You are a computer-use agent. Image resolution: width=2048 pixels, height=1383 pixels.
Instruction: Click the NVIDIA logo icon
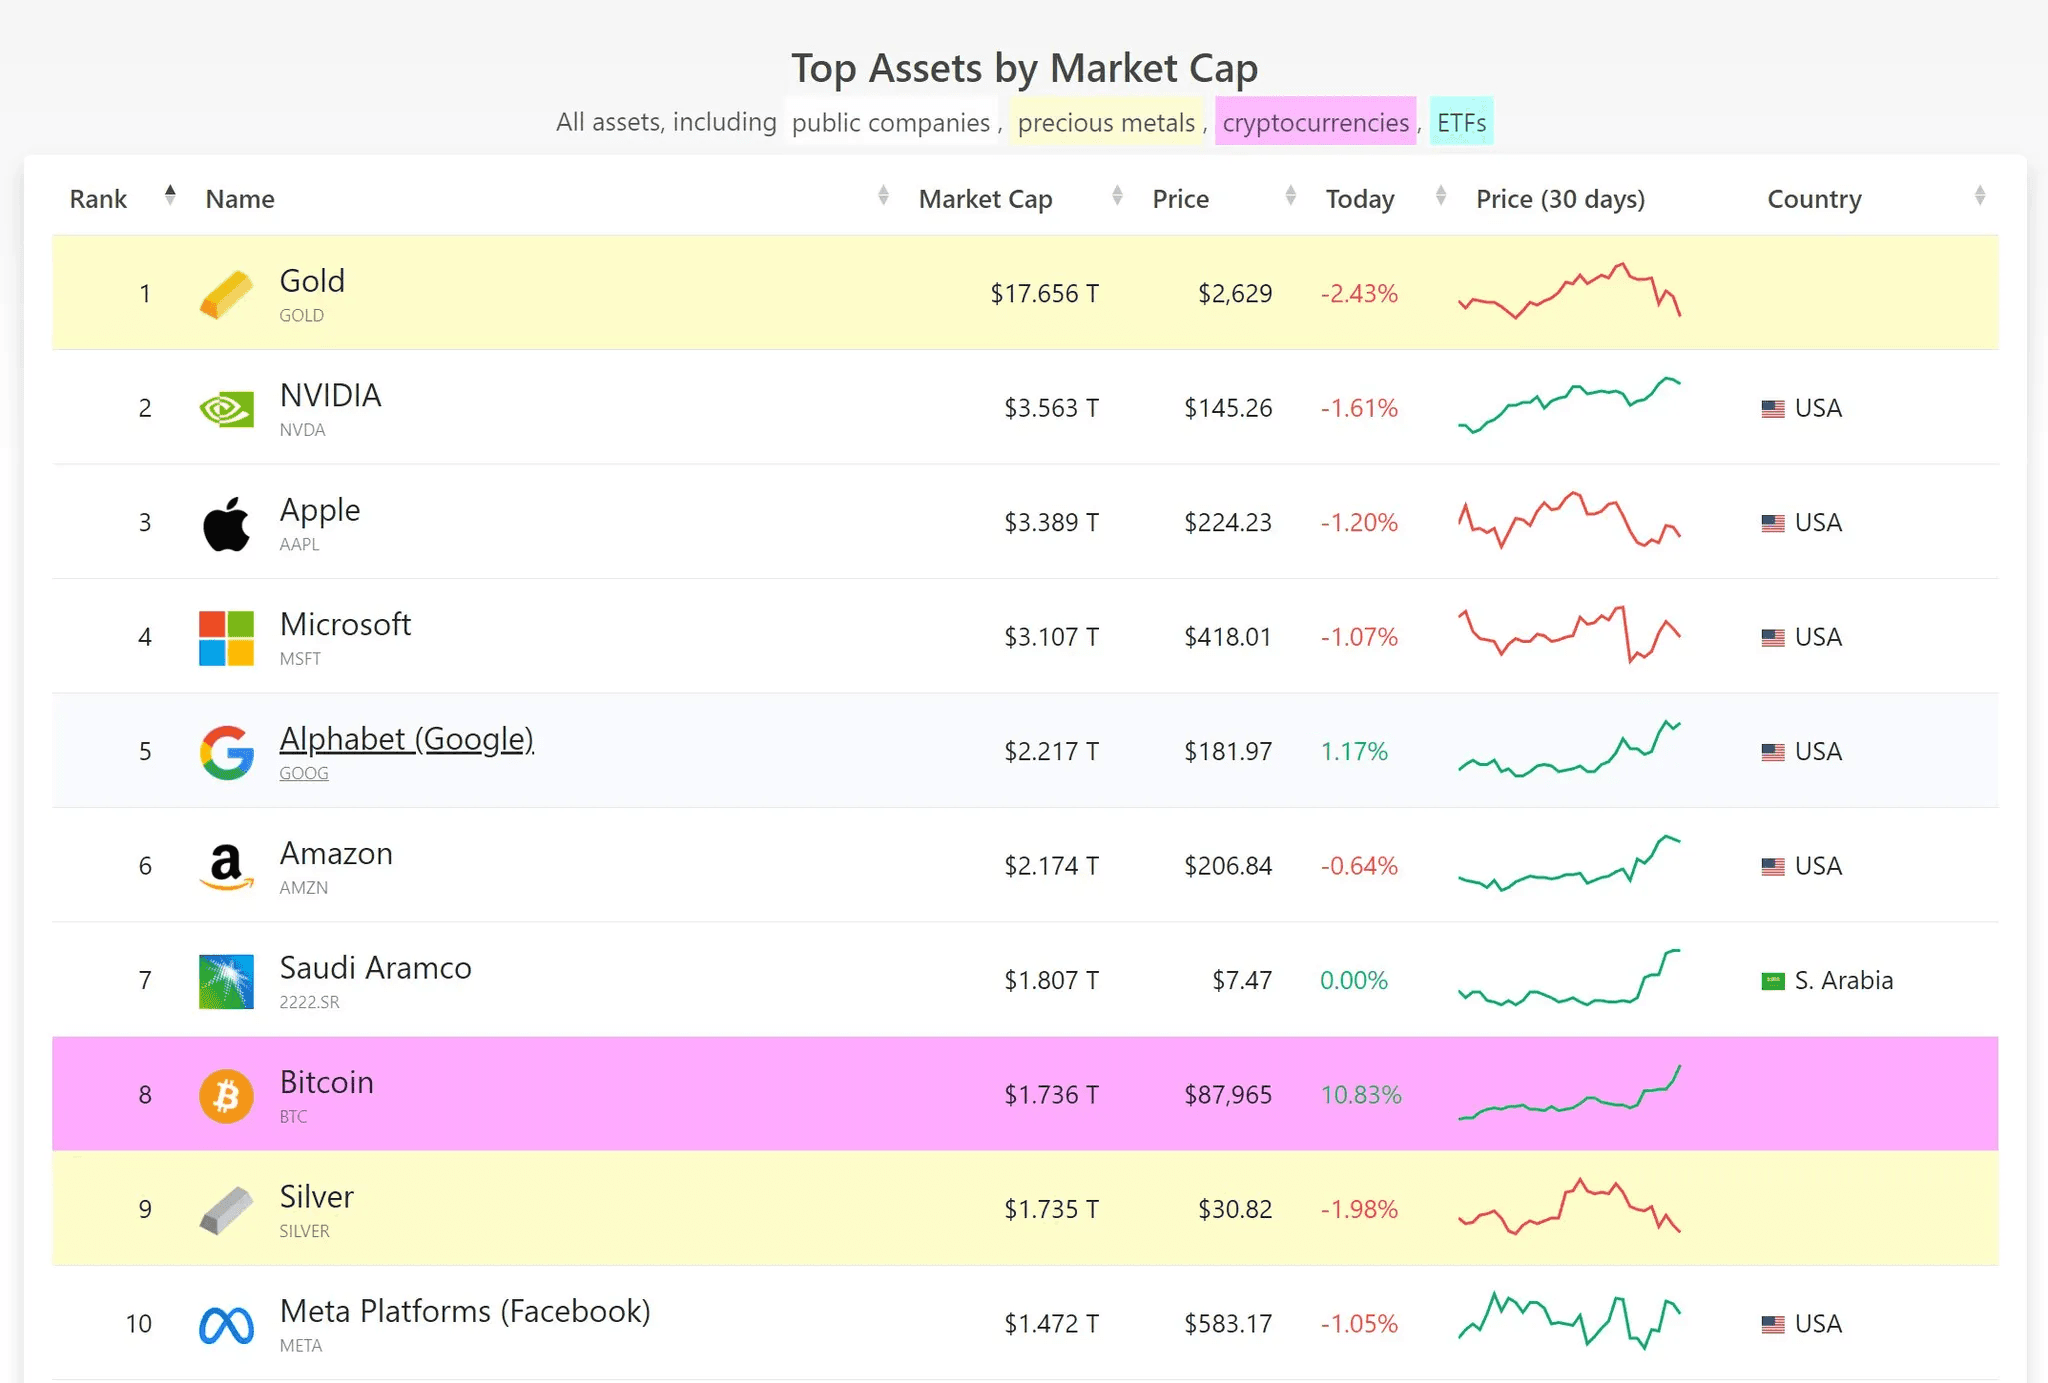tap(226, 409)
